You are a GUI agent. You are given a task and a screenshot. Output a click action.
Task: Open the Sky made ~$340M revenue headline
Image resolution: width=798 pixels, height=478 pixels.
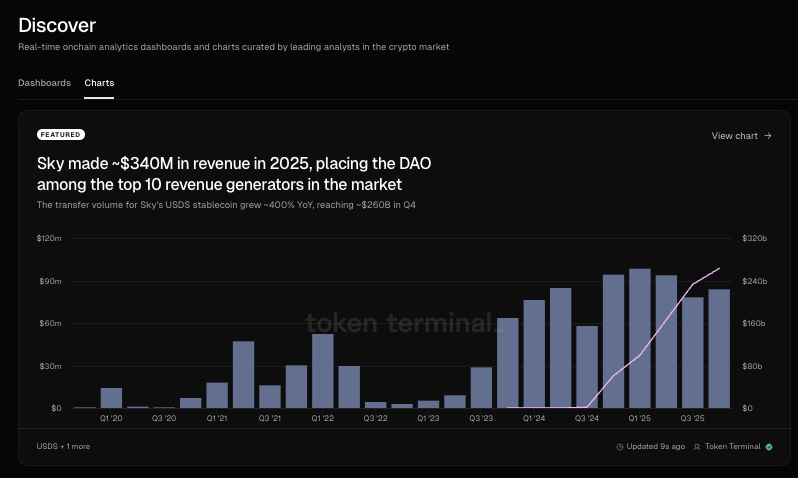(x=234, y=174)
